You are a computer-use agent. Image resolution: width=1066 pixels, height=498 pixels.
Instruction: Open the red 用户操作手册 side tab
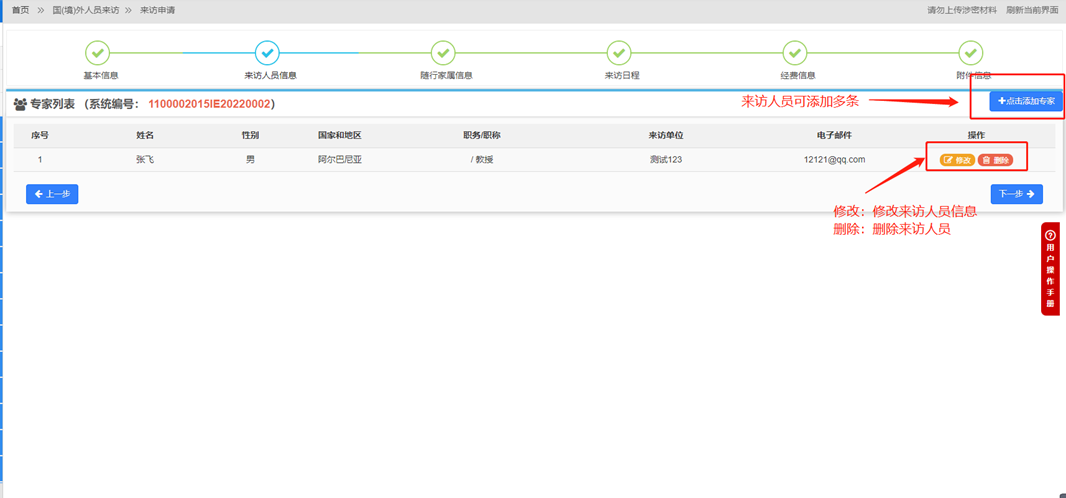1050,268
